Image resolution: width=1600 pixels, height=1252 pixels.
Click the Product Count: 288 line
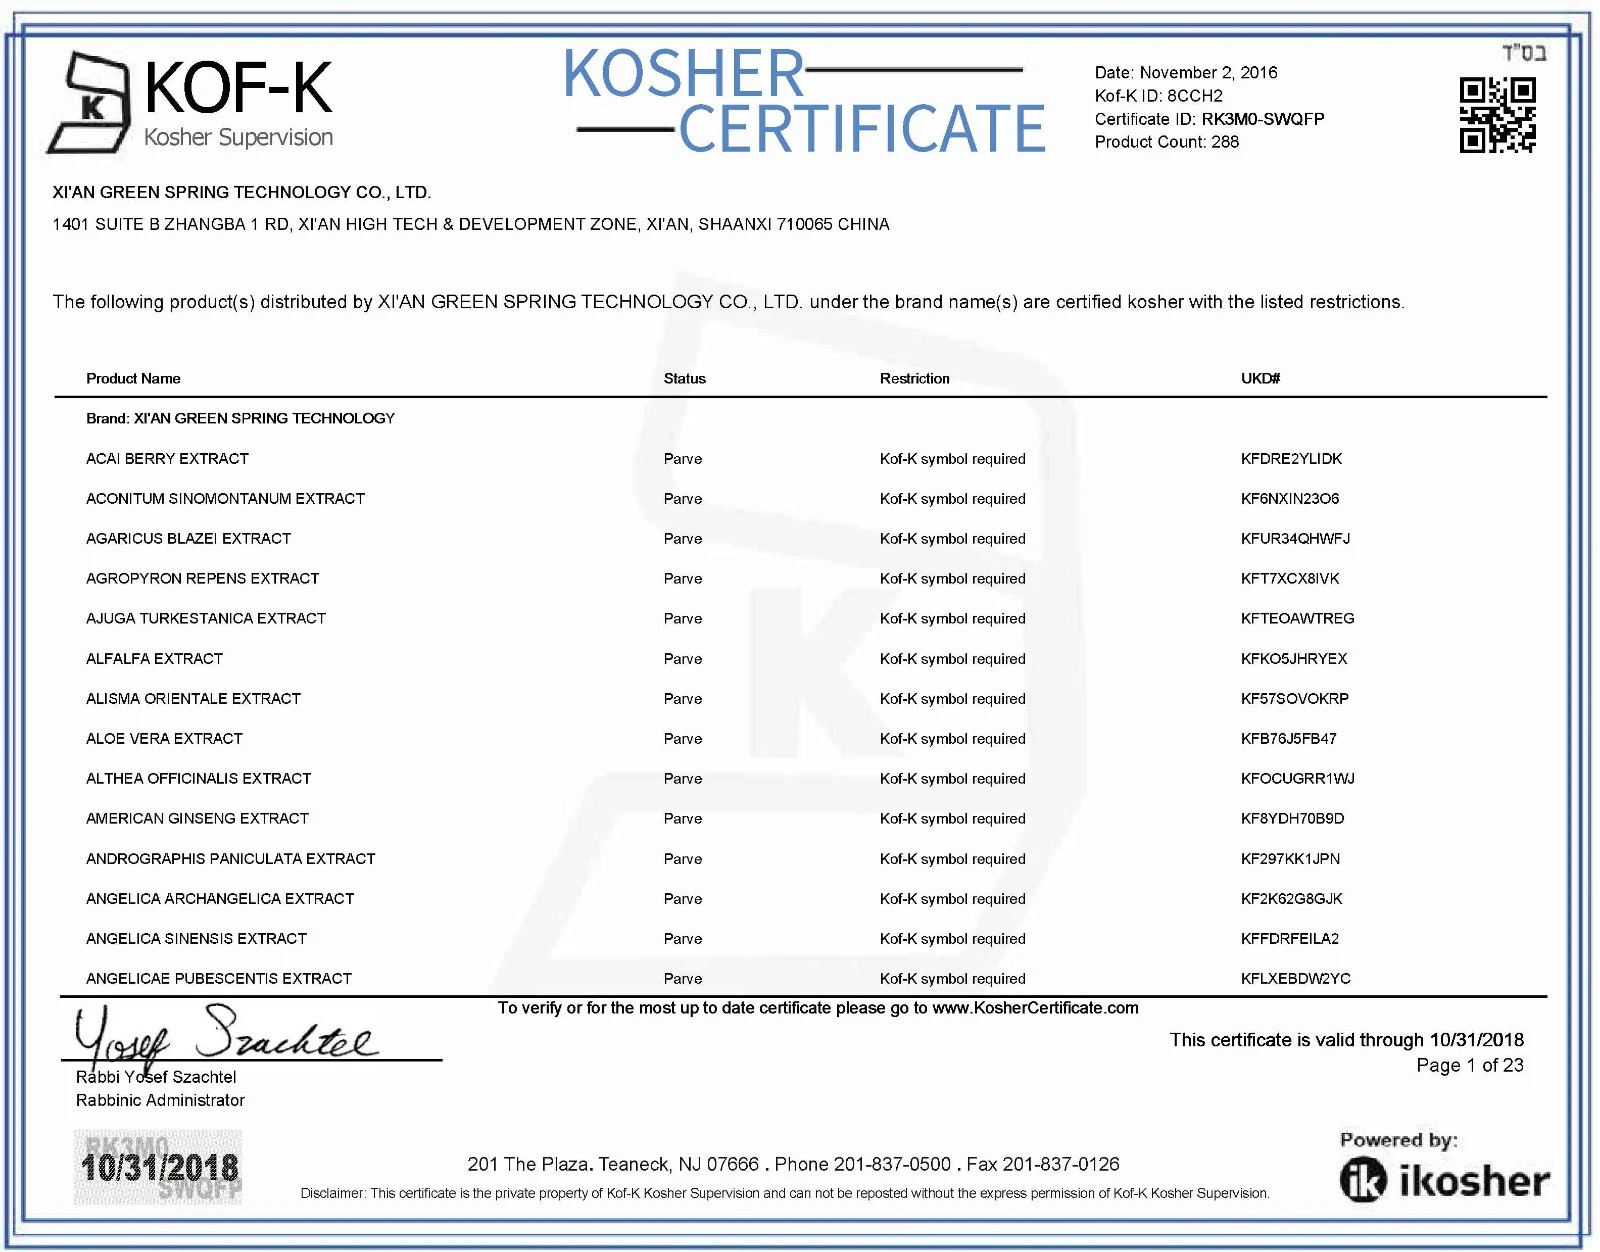(1166, 142)
